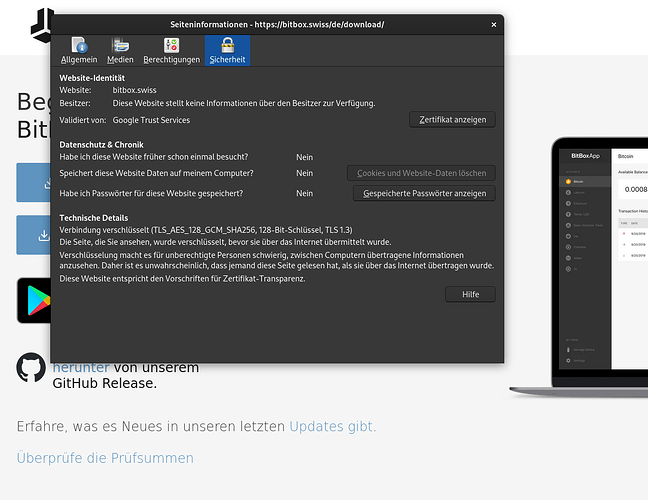648x500 pixels.
Task: Click the laptop BitBoxApp screenshot image
Action: point(579,268)
